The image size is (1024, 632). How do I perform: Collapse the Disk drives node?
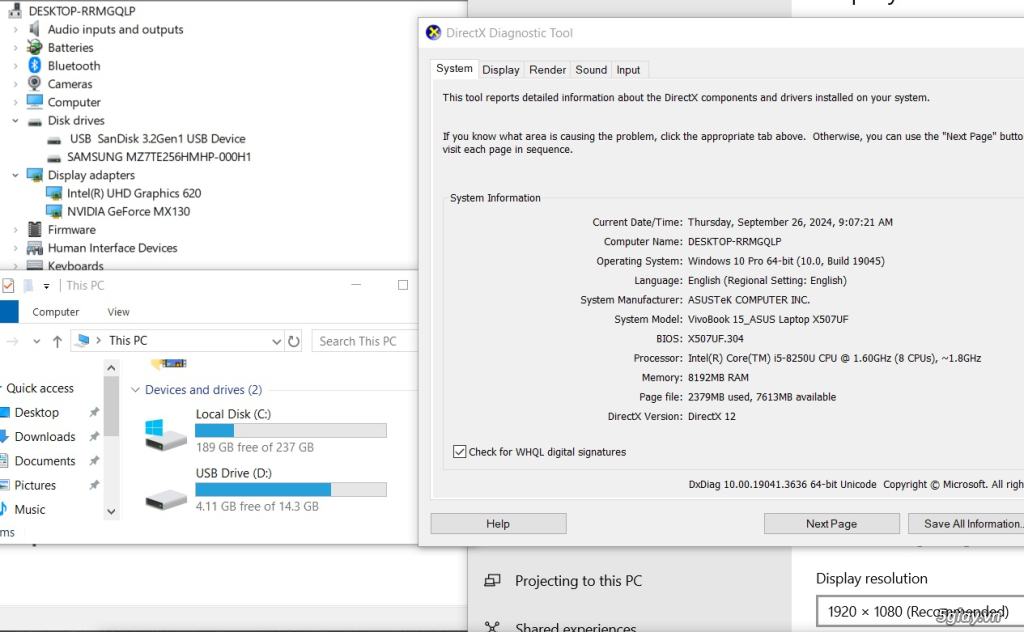[x=16, y=121]
